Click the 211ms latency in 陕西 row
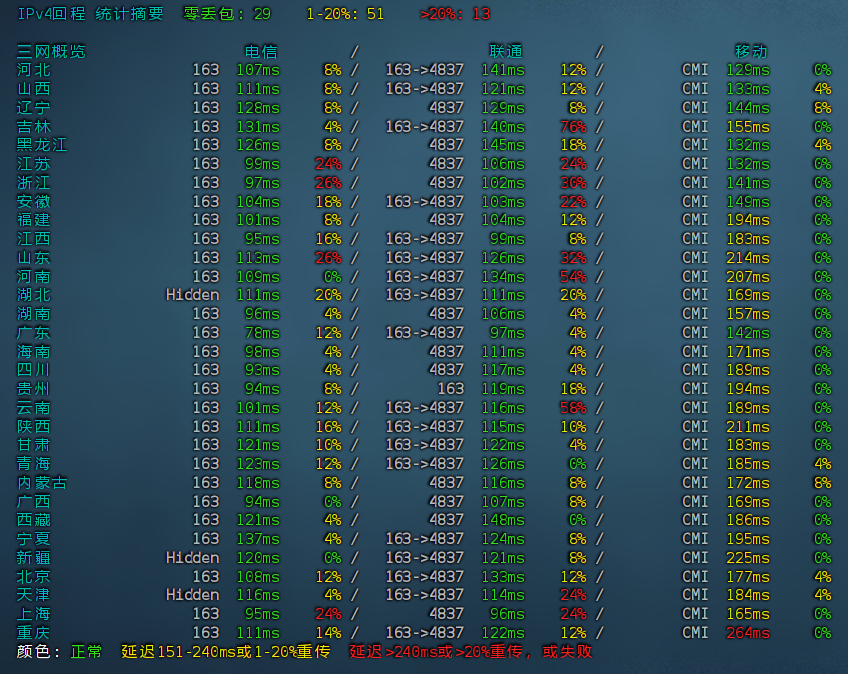Screen dimensions: 848x674 pyautogui.click(x=747, y=426)
